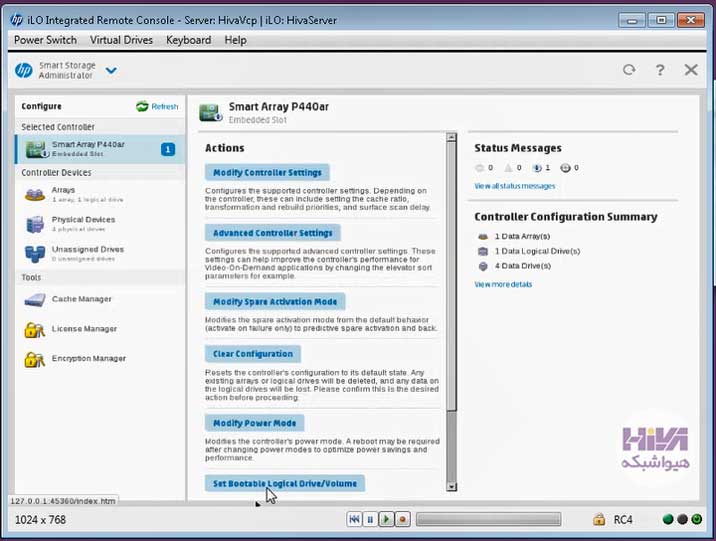Open the Unassigned Drives icon
This screenshot has width=716, height=541.
click(35, 254)
